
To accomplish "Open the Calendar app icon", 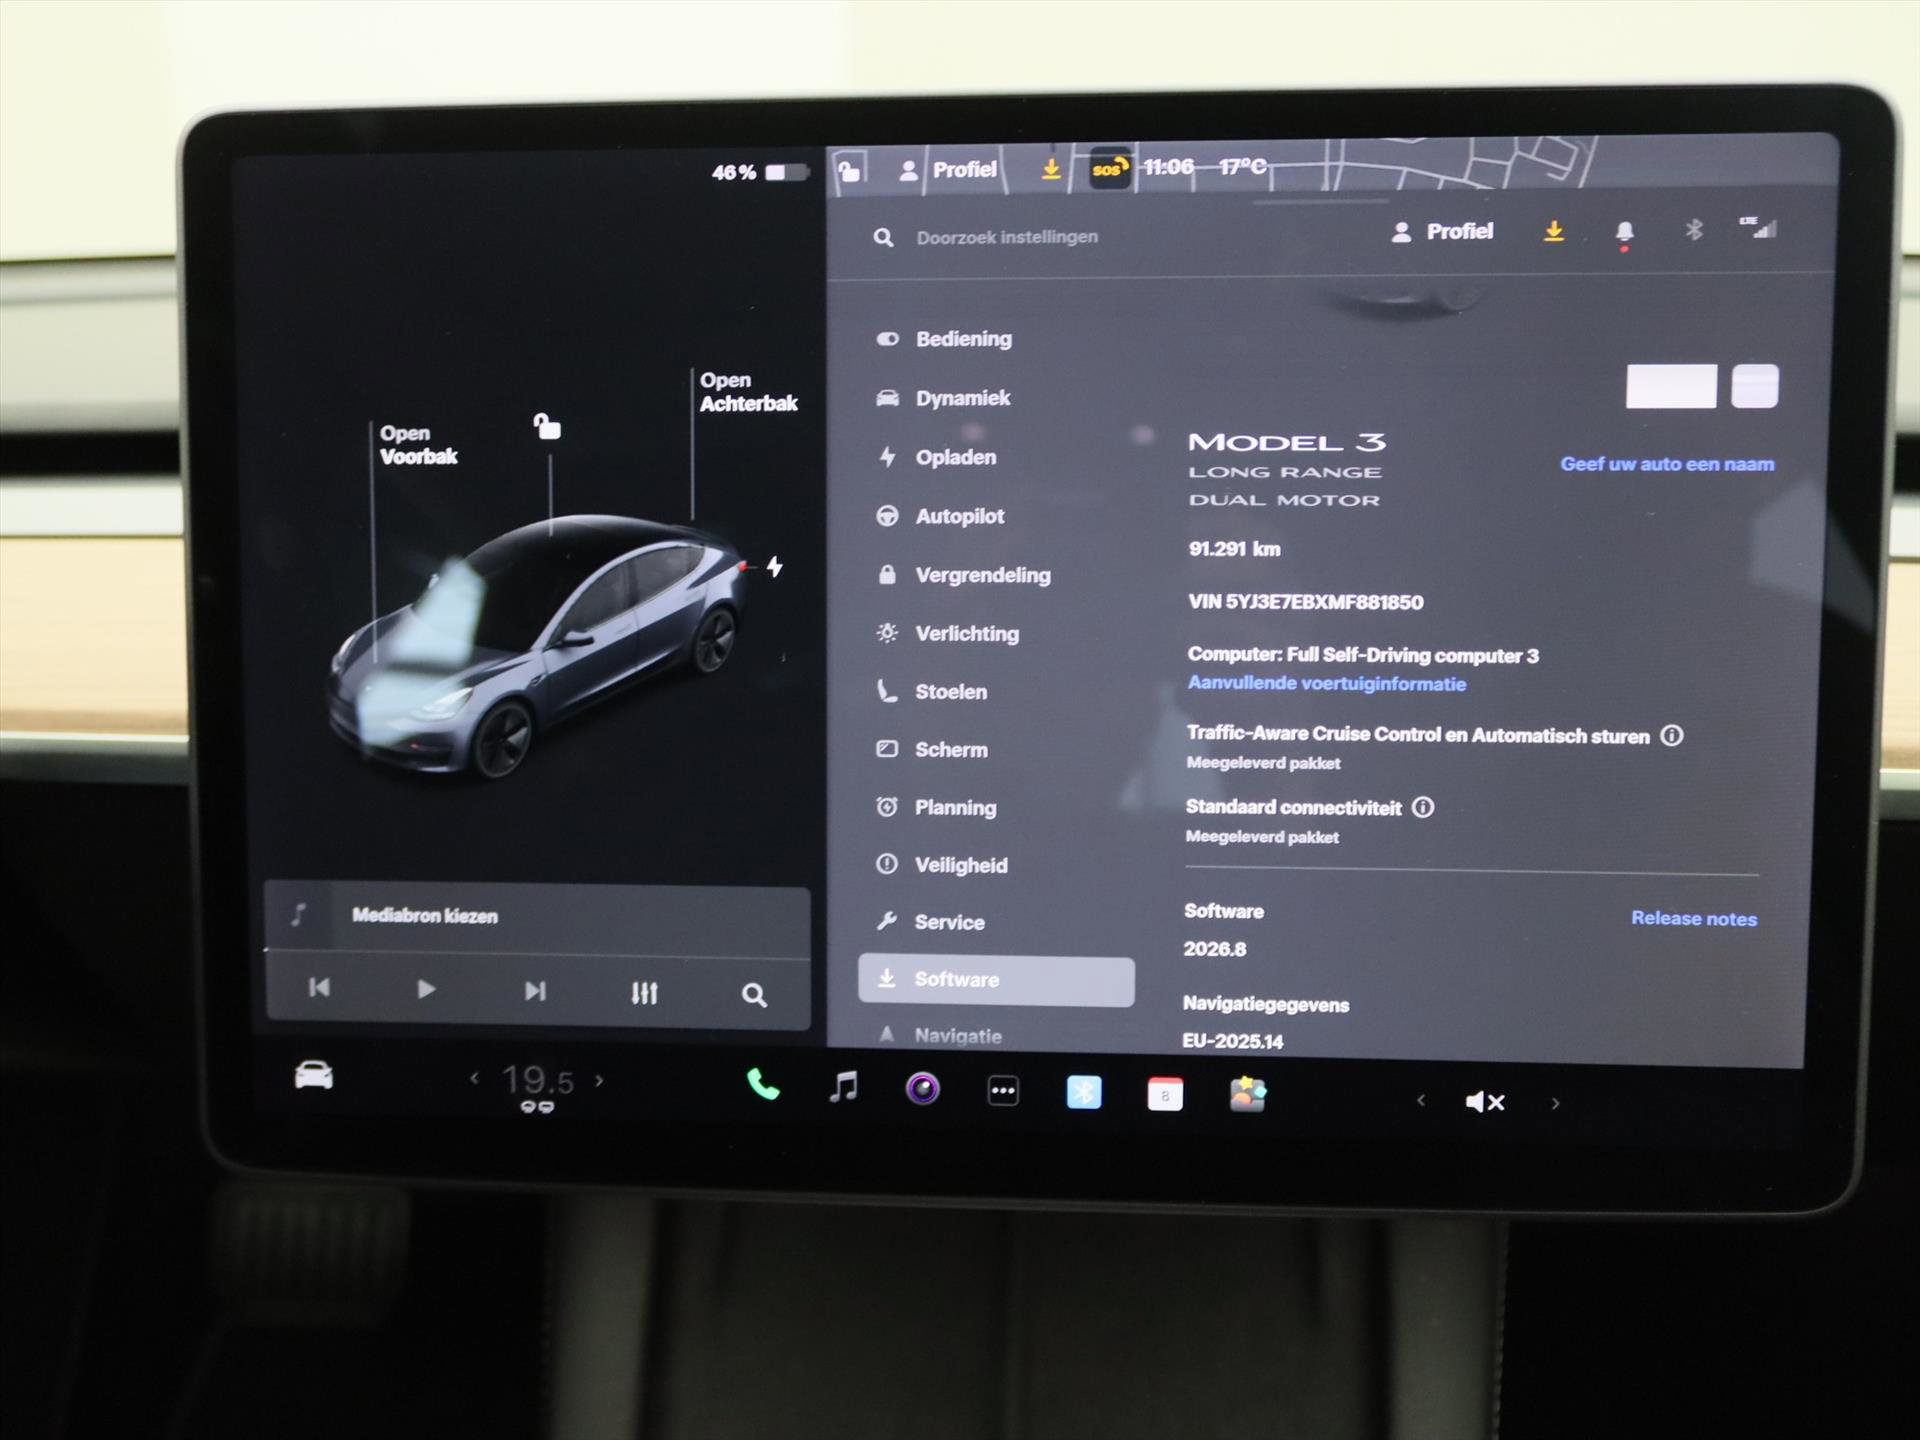I will click(1165, 1094).
